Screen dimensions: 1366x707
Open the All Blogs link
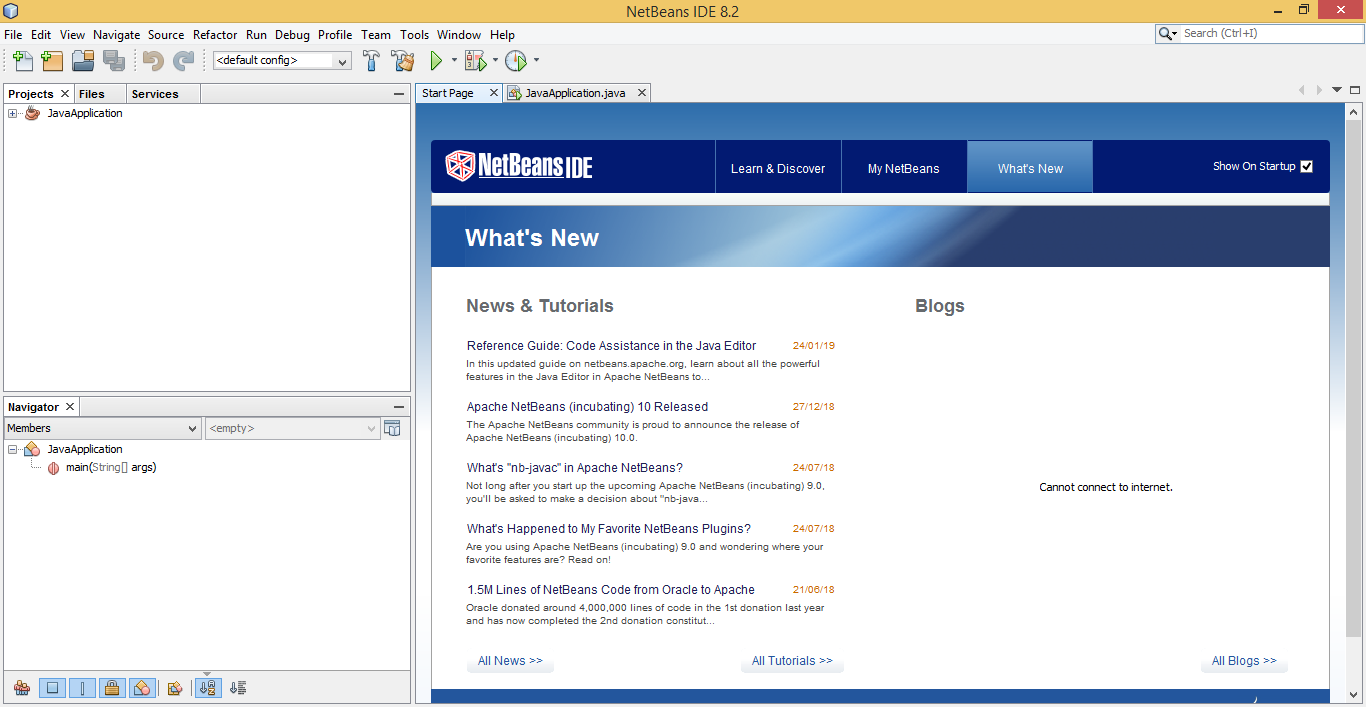[1244, 661]
